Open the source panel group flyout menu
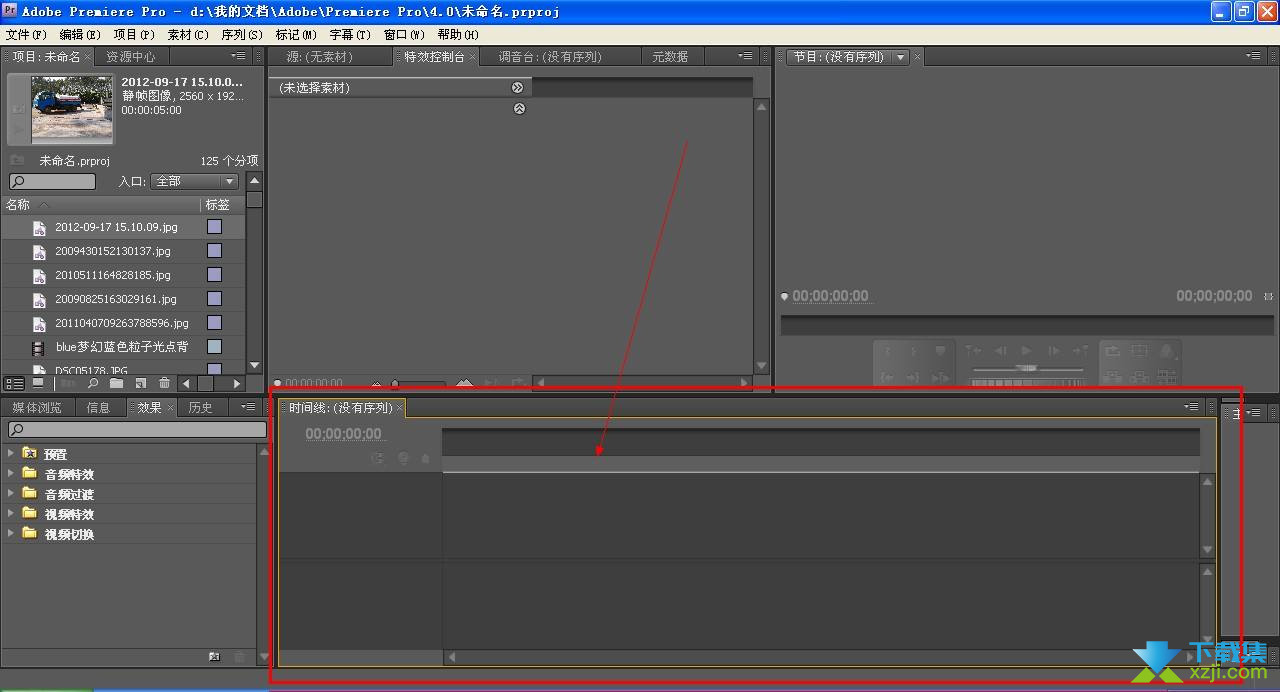The width and height of the screenshot is (1280, 692). tap(745, 57)
